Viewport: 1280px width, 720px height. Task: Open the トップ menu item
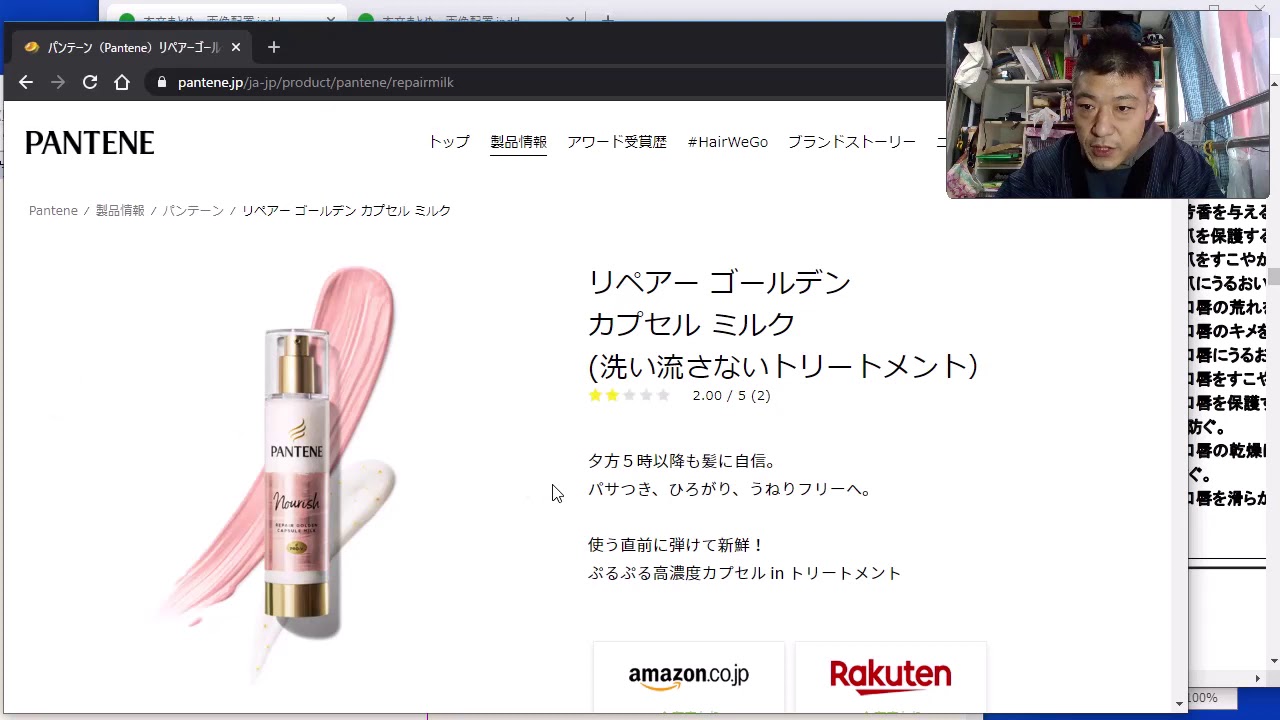(x=449, y=142)
